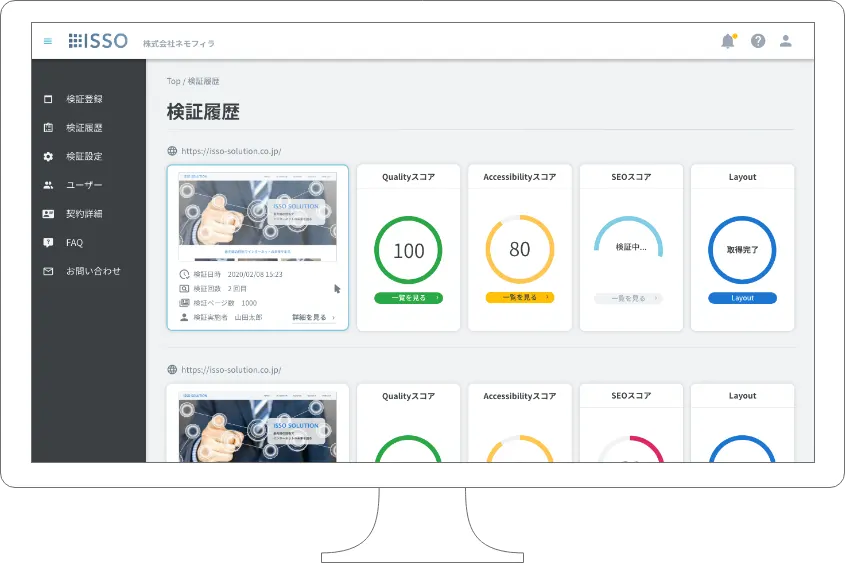
Task: Click first site screenshot thumbnail
Action: pos(258,217)
